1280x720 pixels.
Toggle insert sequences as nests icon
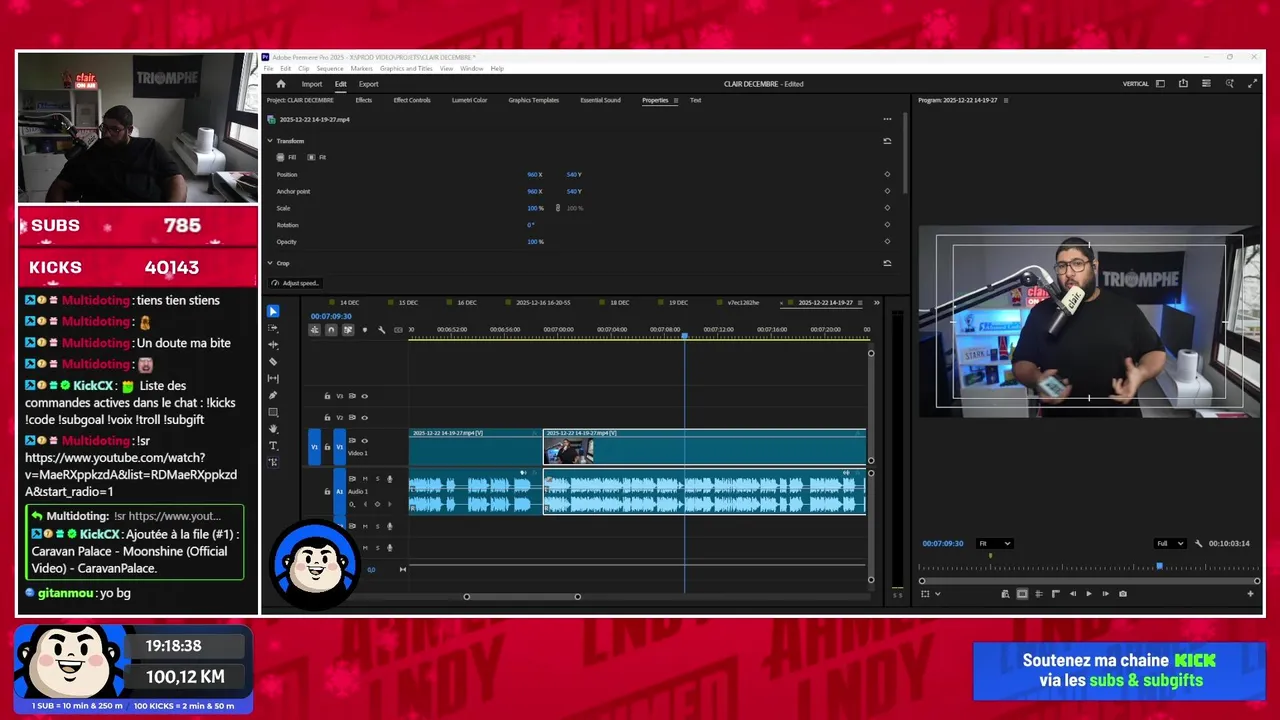click(x=314, y=330)
